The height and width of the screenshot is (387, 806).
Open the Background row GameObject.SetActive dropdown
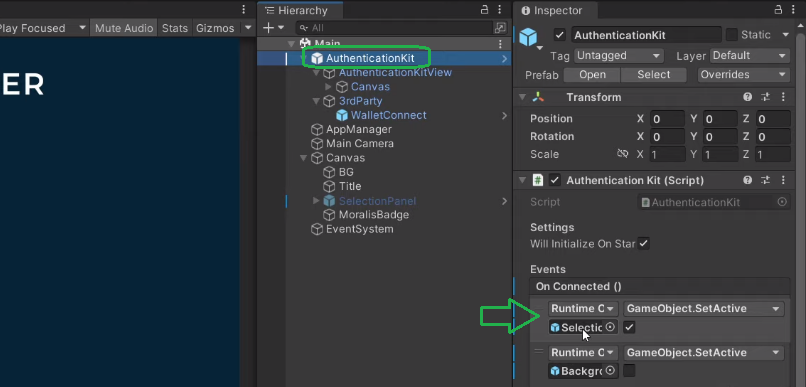pyautogui.click(x=703, y=353)
